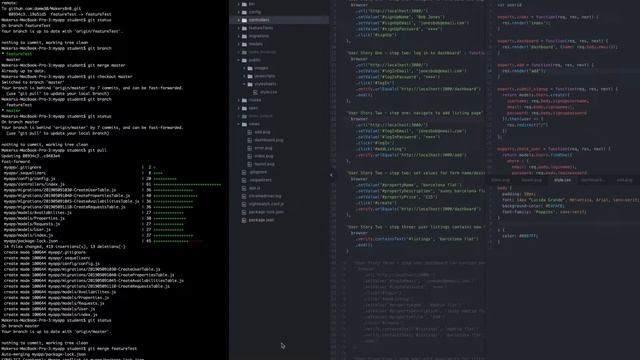Screen dimensions: 640x360
Task: Click the config folder icon
Action: [244, 12]
